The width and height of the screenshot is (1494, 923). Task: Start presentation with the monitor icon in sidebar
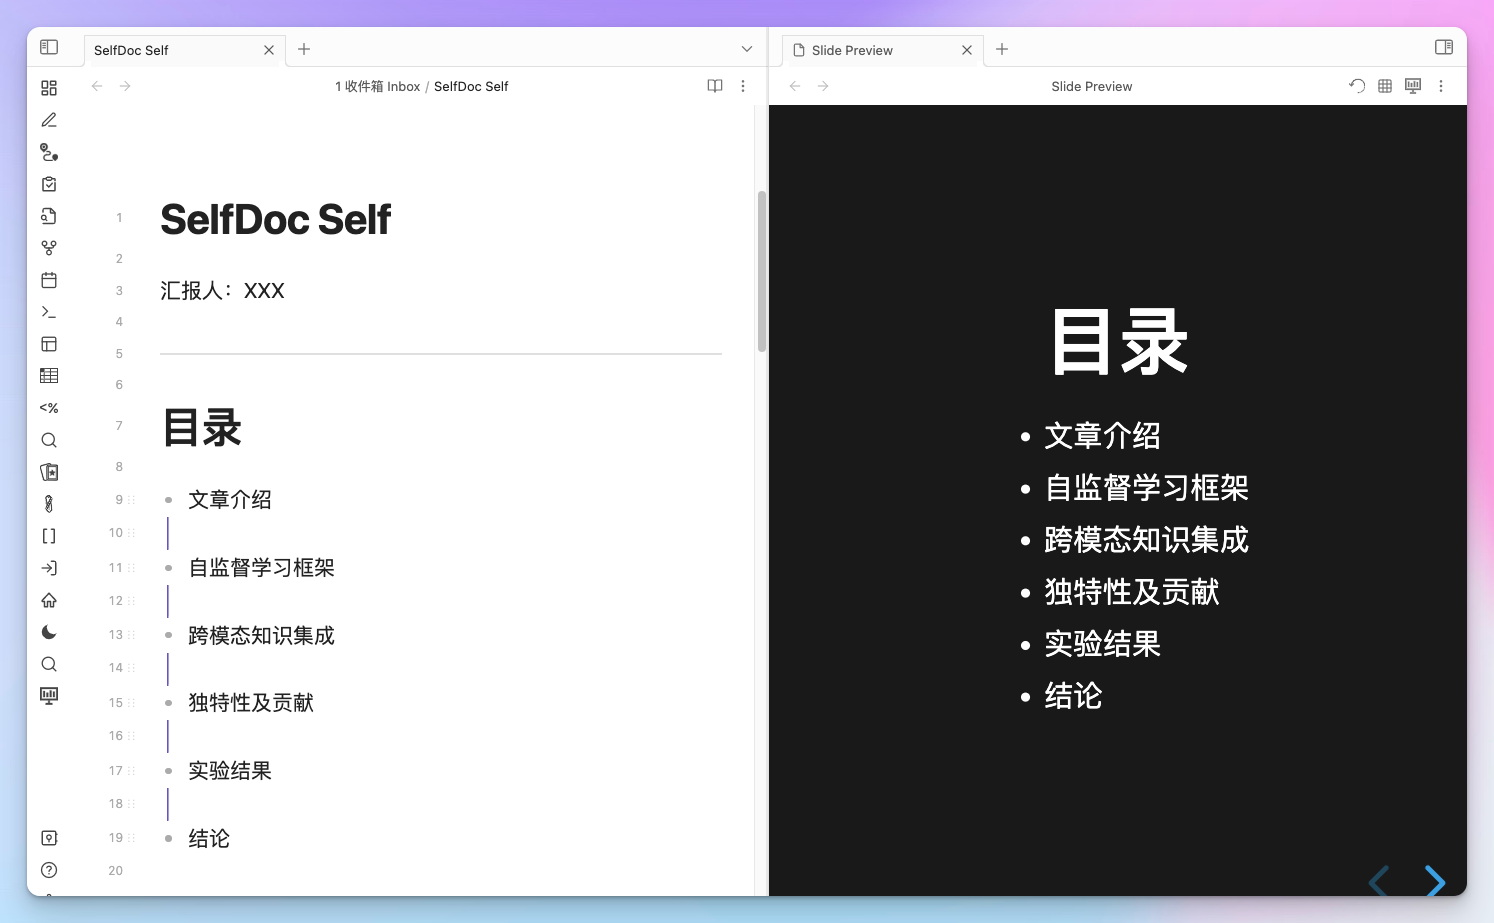click(49, 695)
